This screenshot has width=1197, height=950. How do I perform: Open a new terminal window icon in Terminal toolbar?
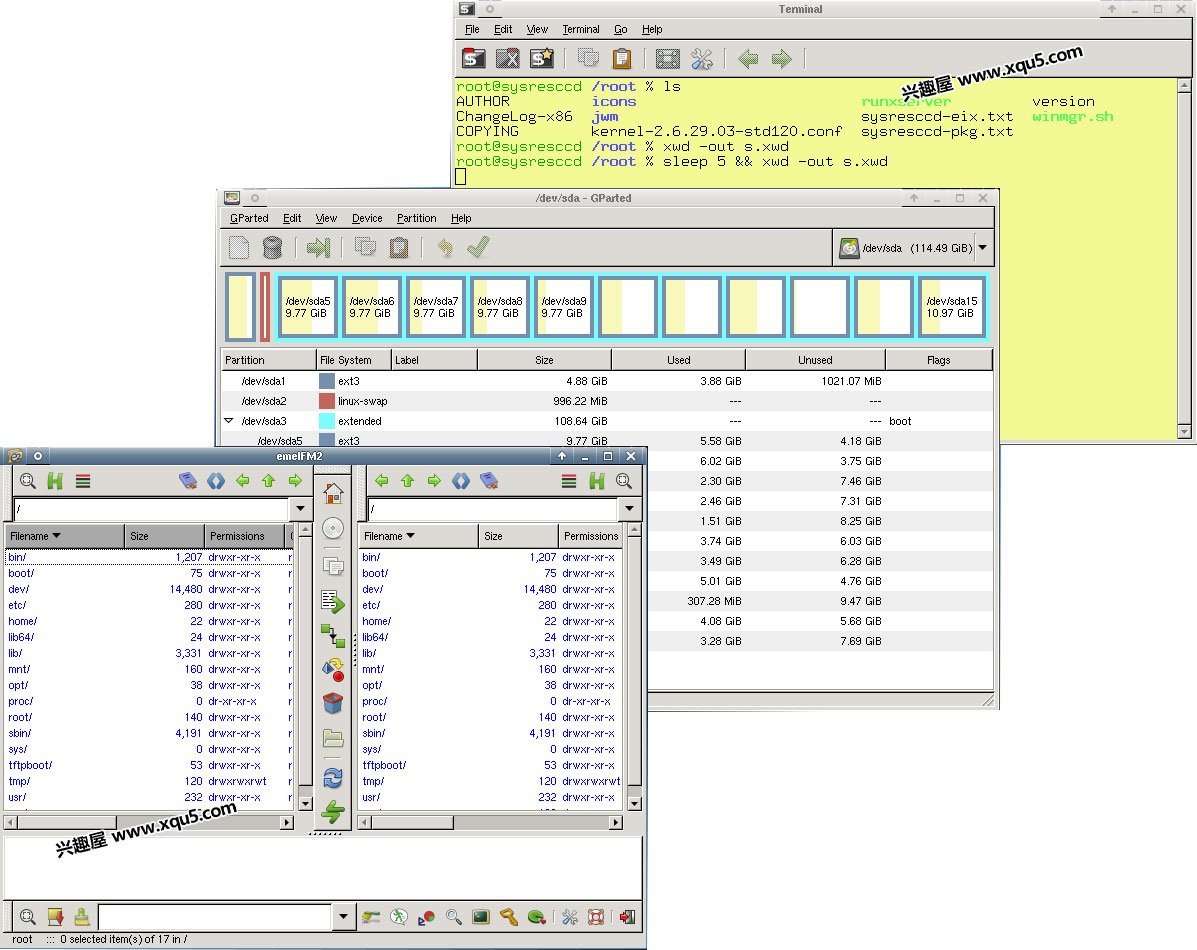pyautogui.click(x=473, y=59)
